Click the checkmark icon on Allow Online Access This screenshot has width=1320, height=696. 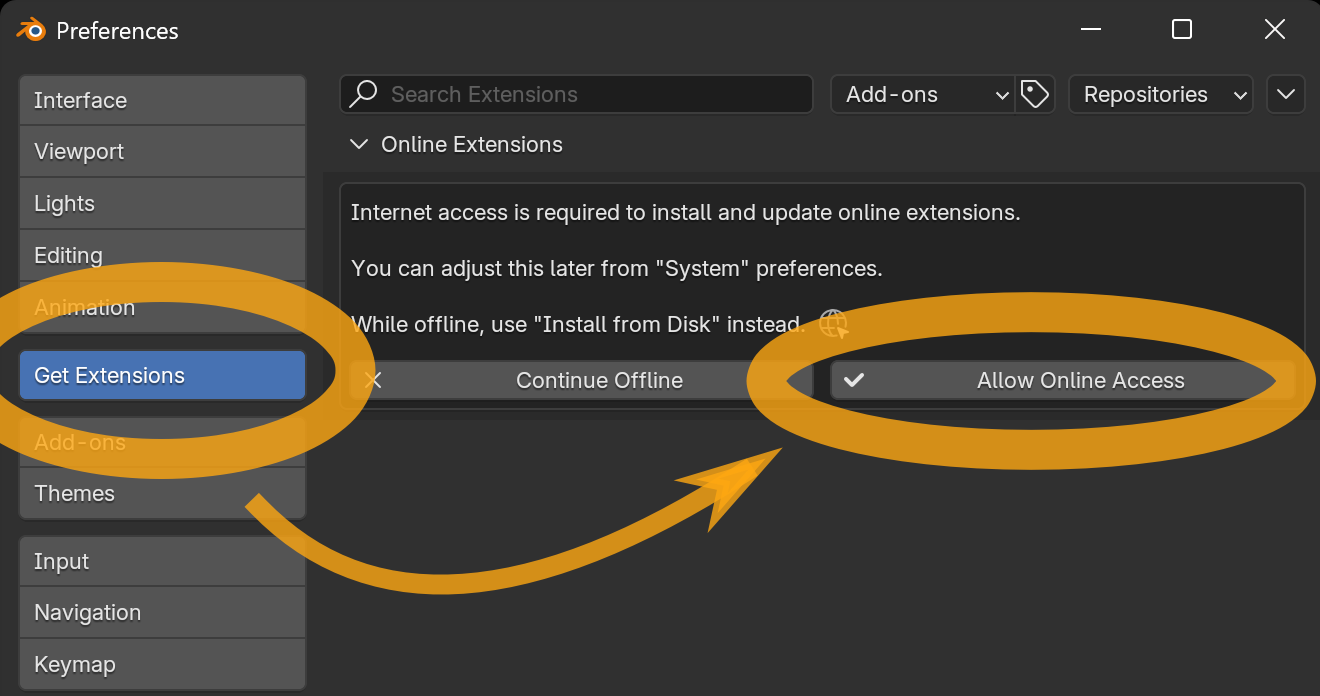click(x=854, y=380)
